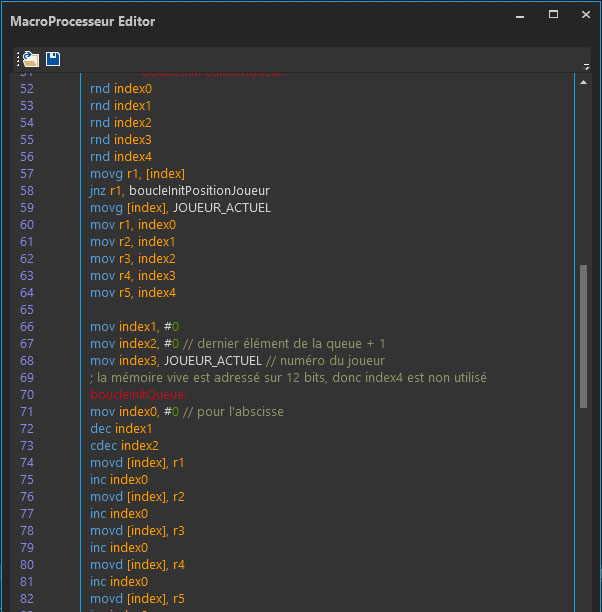Minimize the MacroProcesseur Editor window
This screenshot has height=612, width=602.
click(519, 17)
